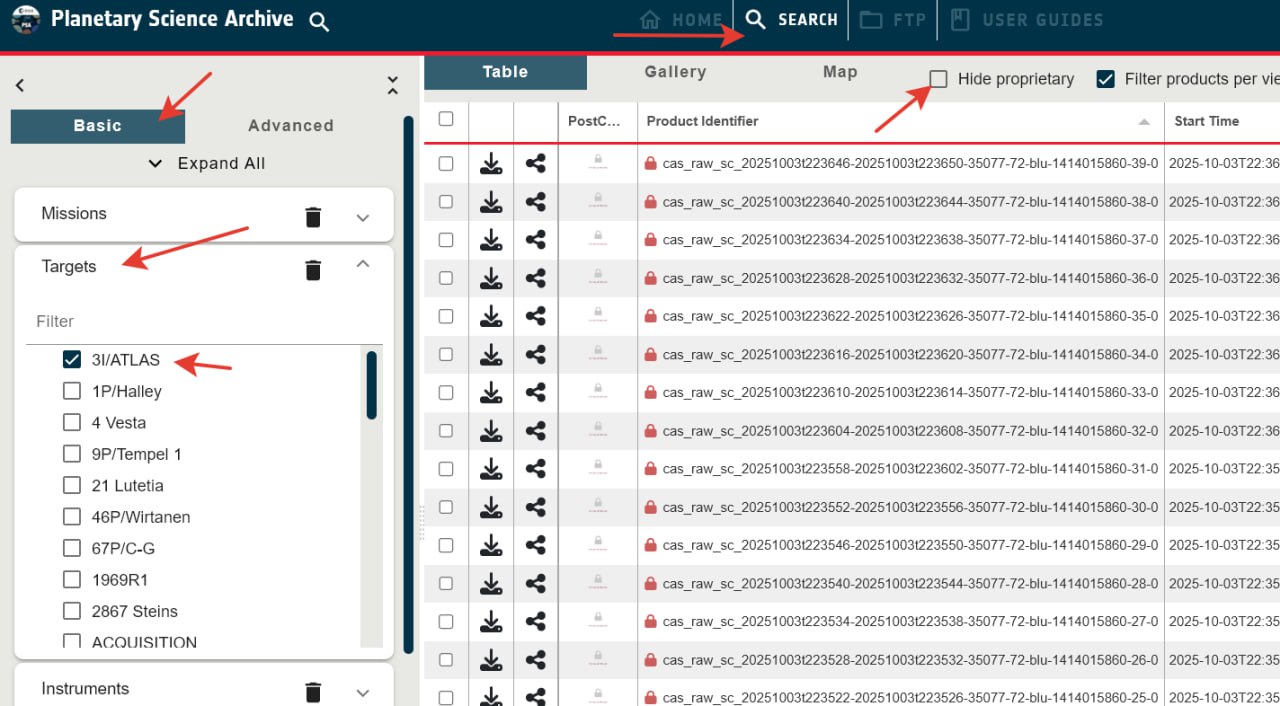Tick the select-all checkbox in the table header
The width and height of the screenshot is (1280, 706).
click(x=446, y=119)
